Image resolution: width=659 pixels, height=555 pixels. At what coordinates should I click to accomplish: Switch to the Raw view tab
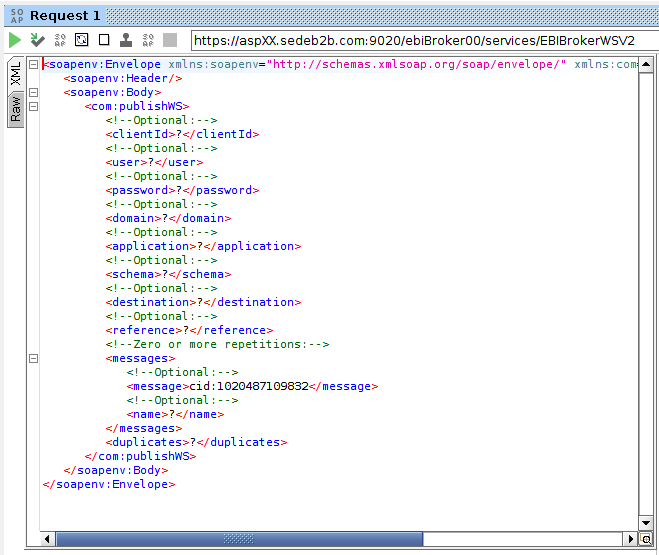coord(15,109)
